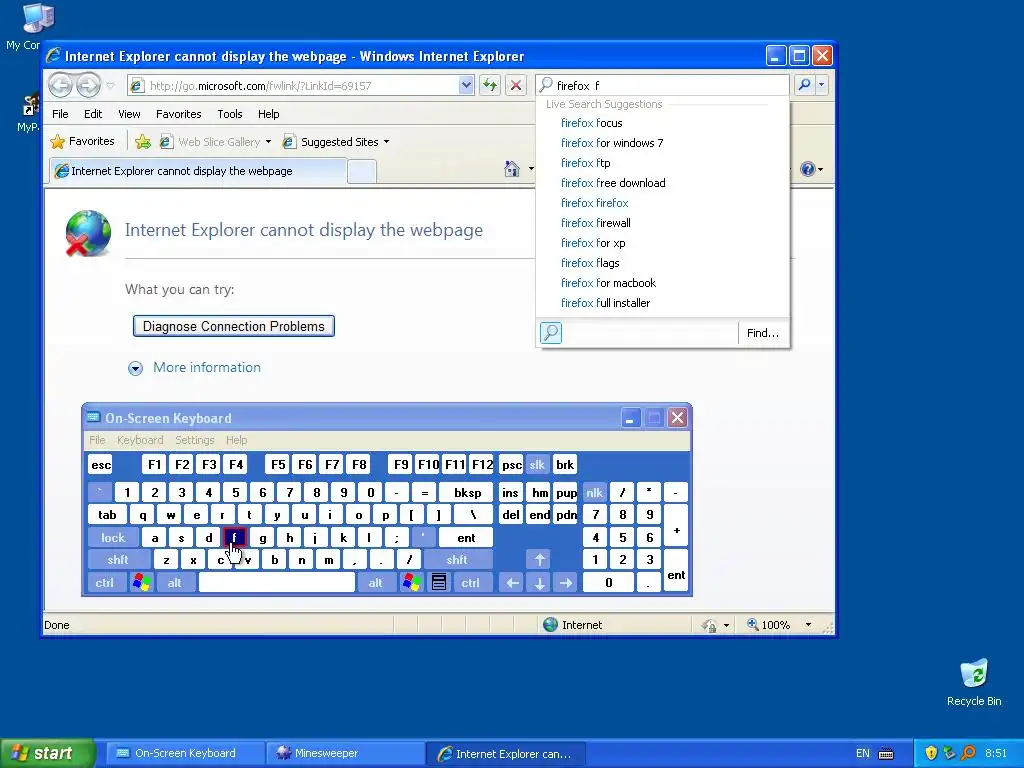Viewport: 1024px width, 768px height.
Task: Click the Refresh page icon
Action: click(490, 85)
